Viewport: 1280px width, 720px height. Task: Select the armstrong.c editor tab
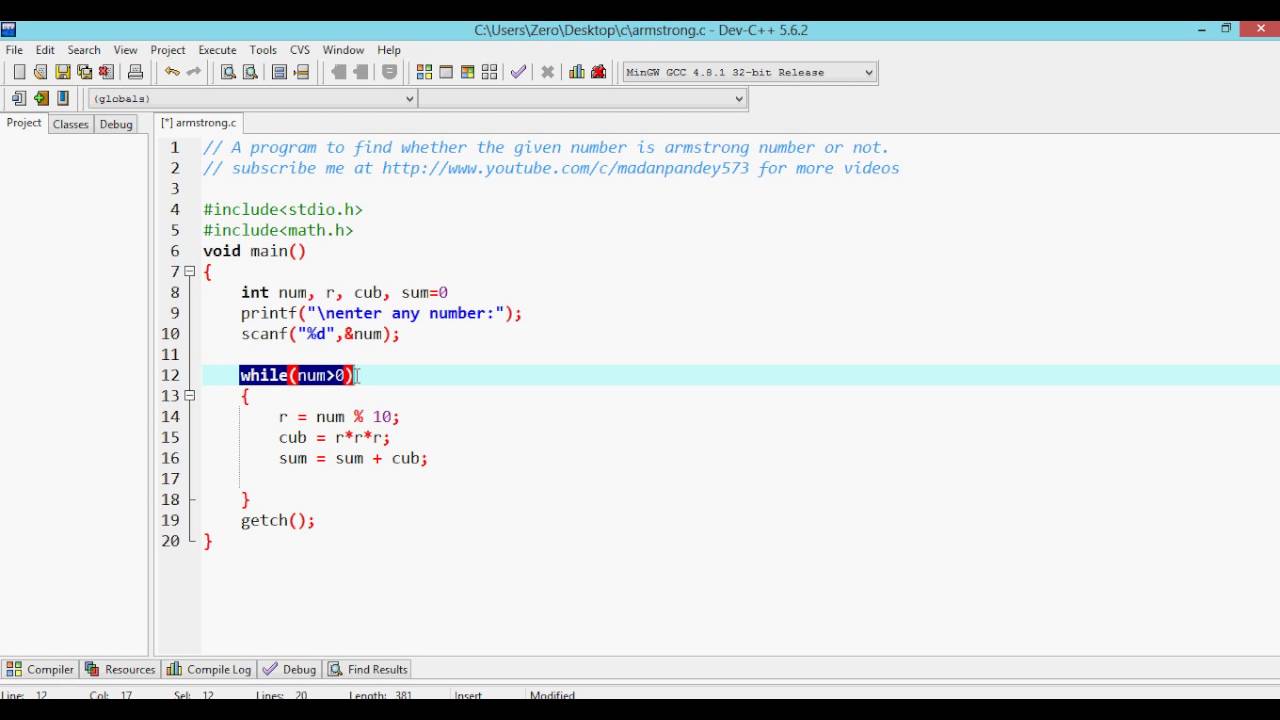point(199,123)
